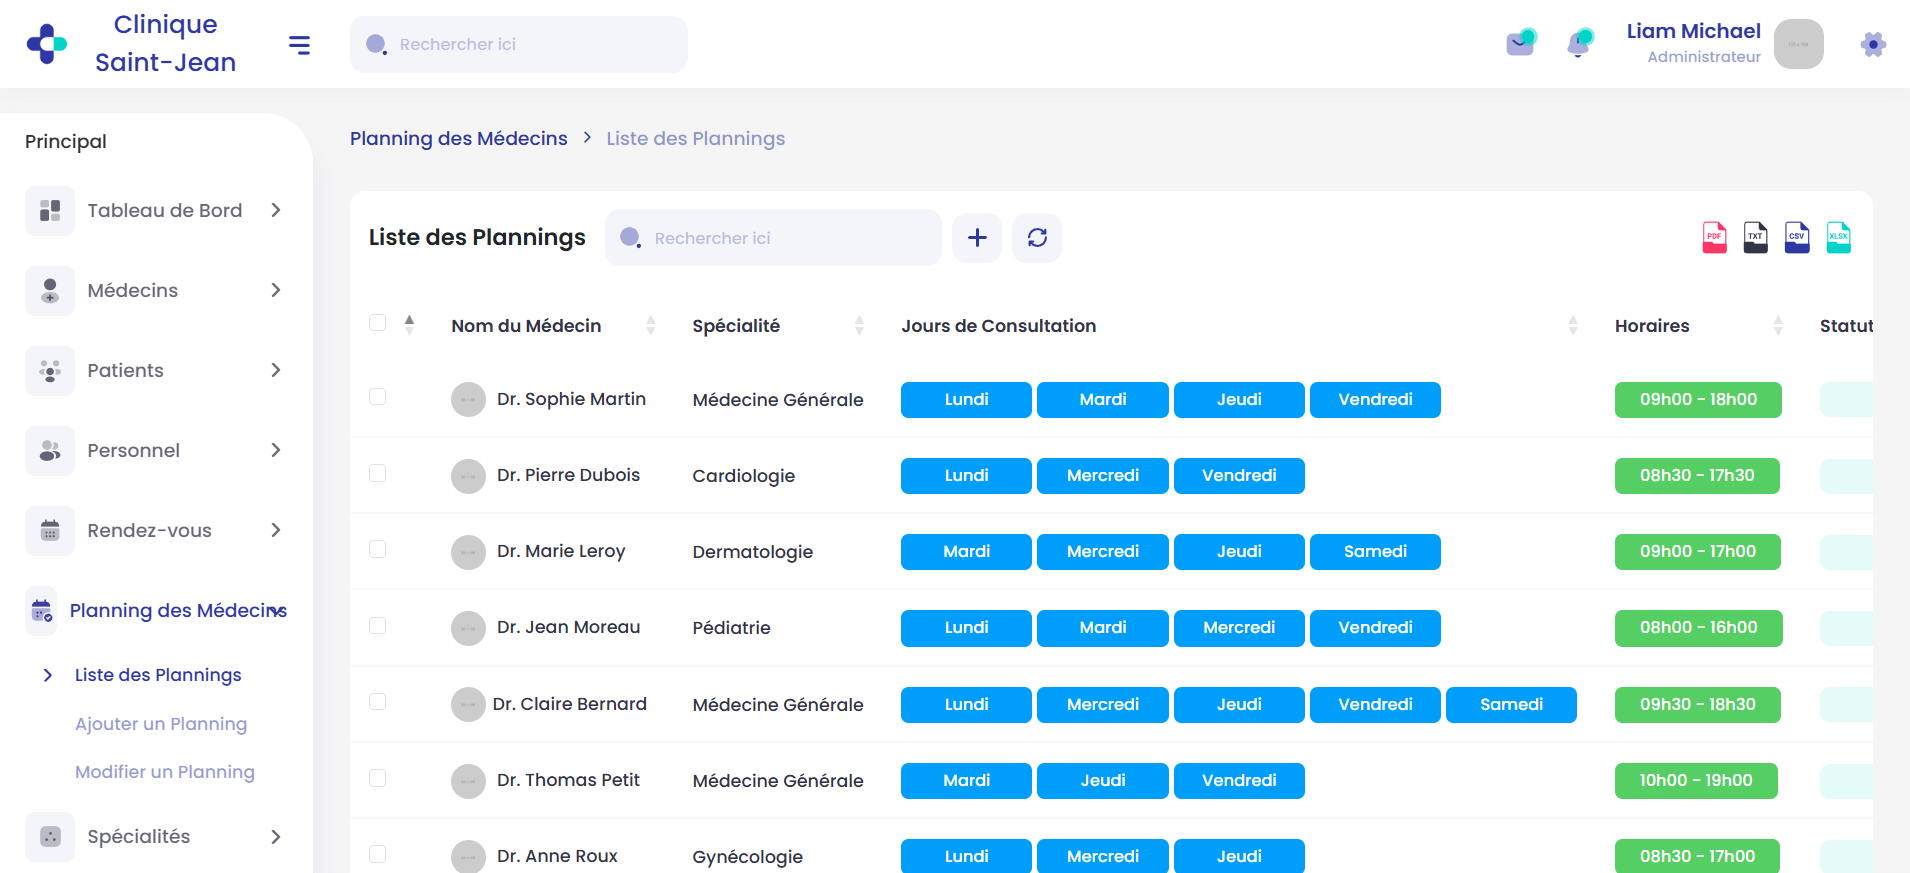Open the notifications bell

[x=1579, y=44]
